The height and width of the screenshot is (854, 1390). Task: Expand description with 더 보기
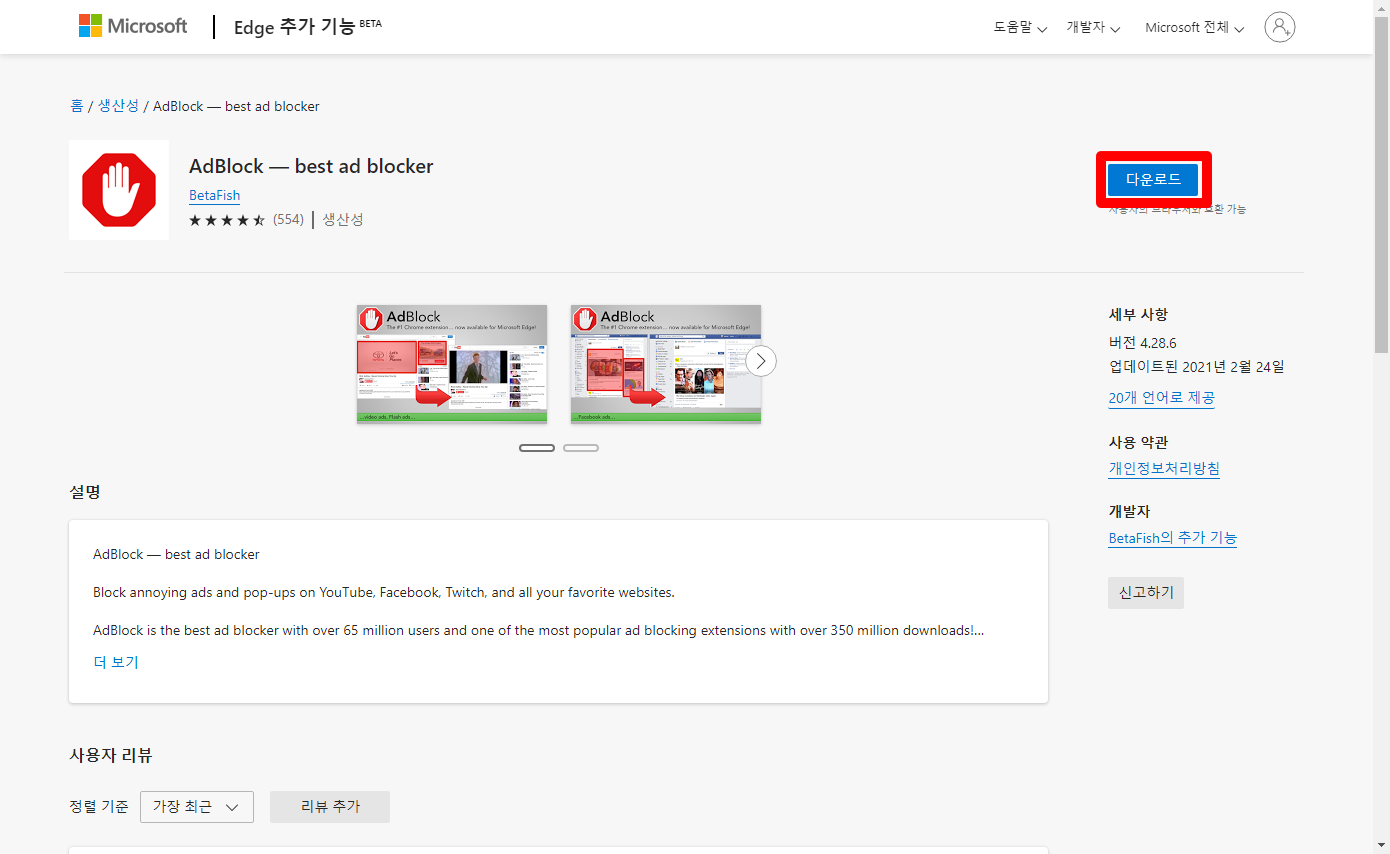[x=116, y=662]
